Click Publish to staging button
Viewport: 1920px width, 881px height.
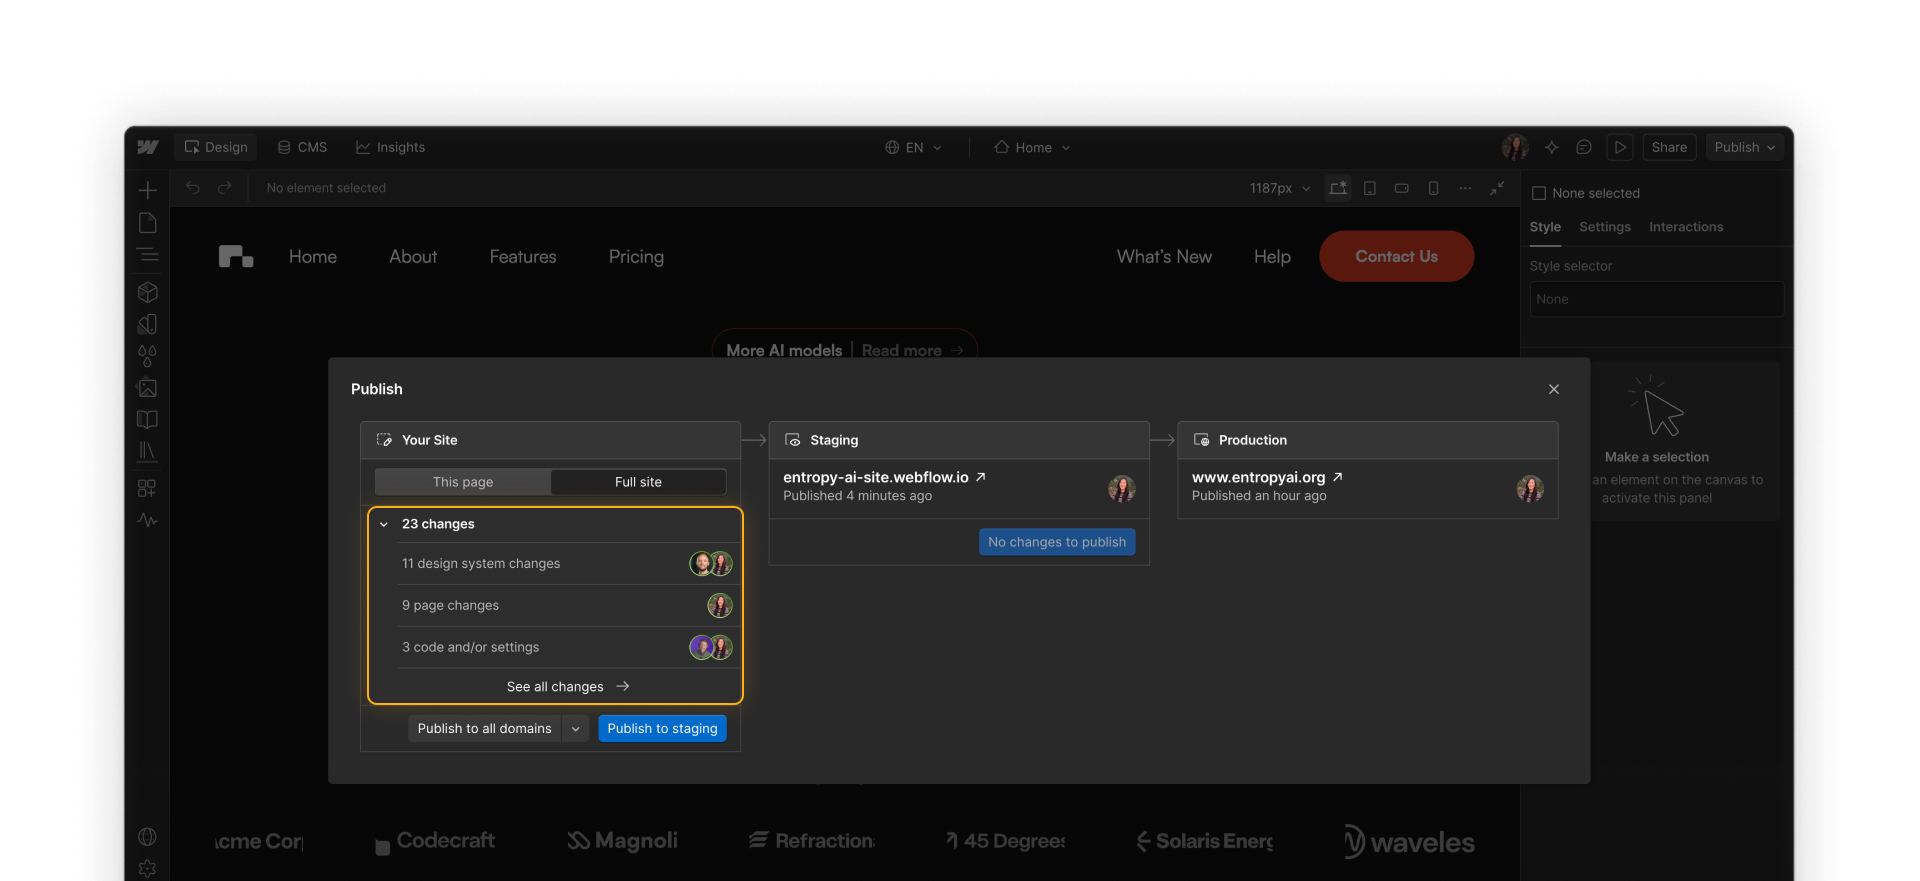click(662, 729)
